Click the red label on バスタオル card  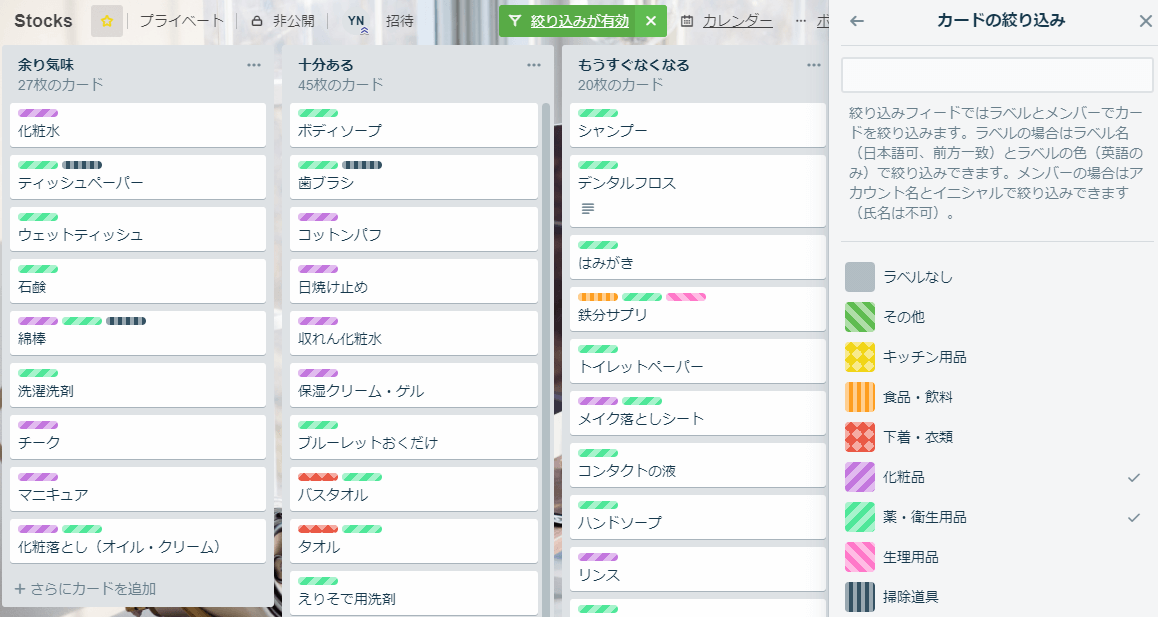[318, 477]
